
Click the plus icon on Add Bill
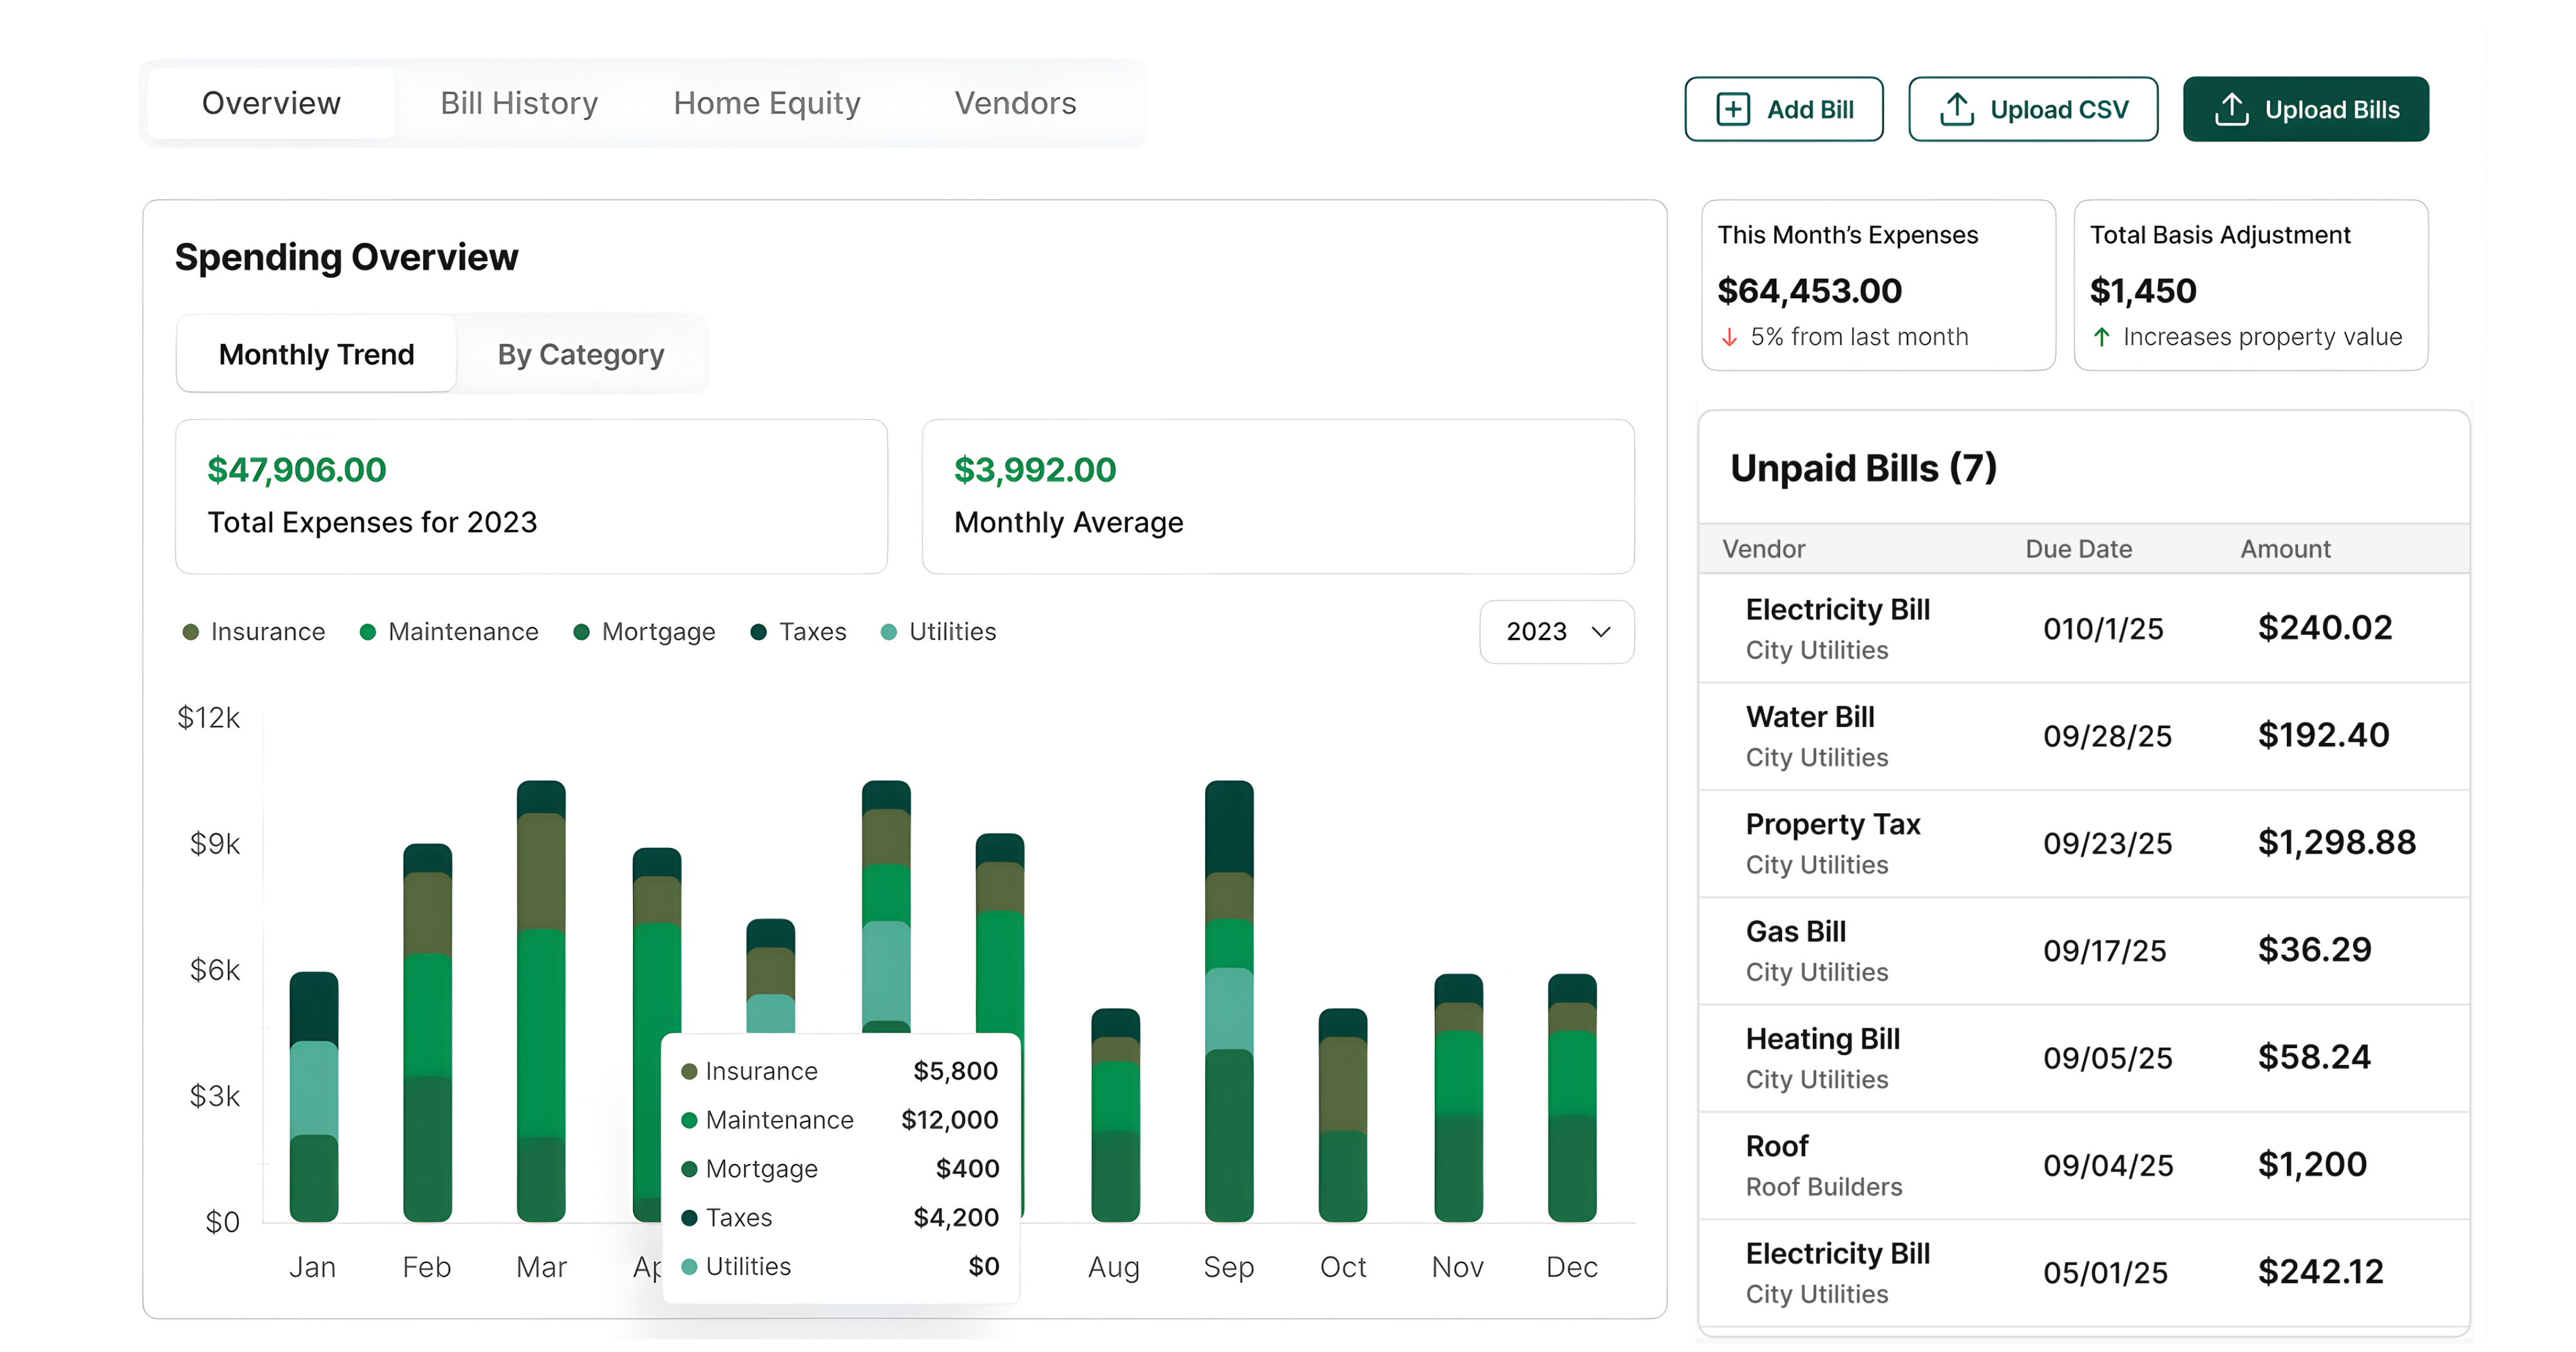[x=1734, y=108]
